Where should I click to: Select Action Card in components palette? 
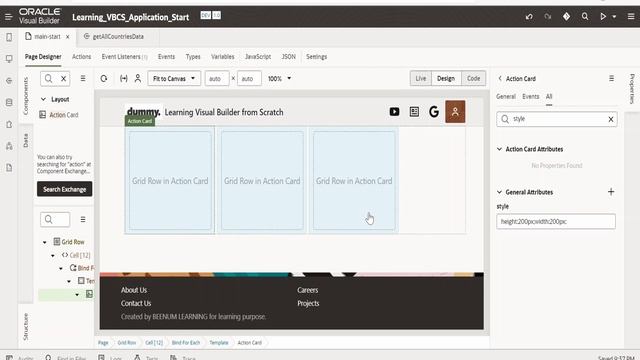[59, 115]
